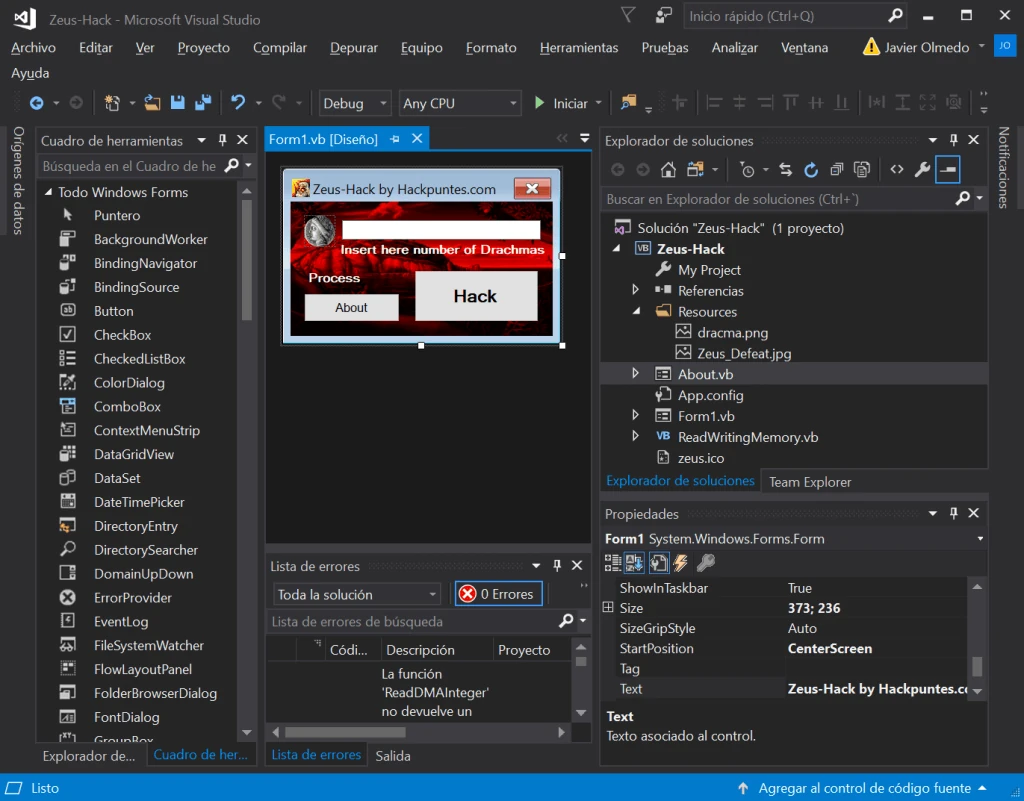The height and width of the screenshot is (801, 1024).
Task: Click the Undo arrow icon
Action: click(x=238, y=102)
